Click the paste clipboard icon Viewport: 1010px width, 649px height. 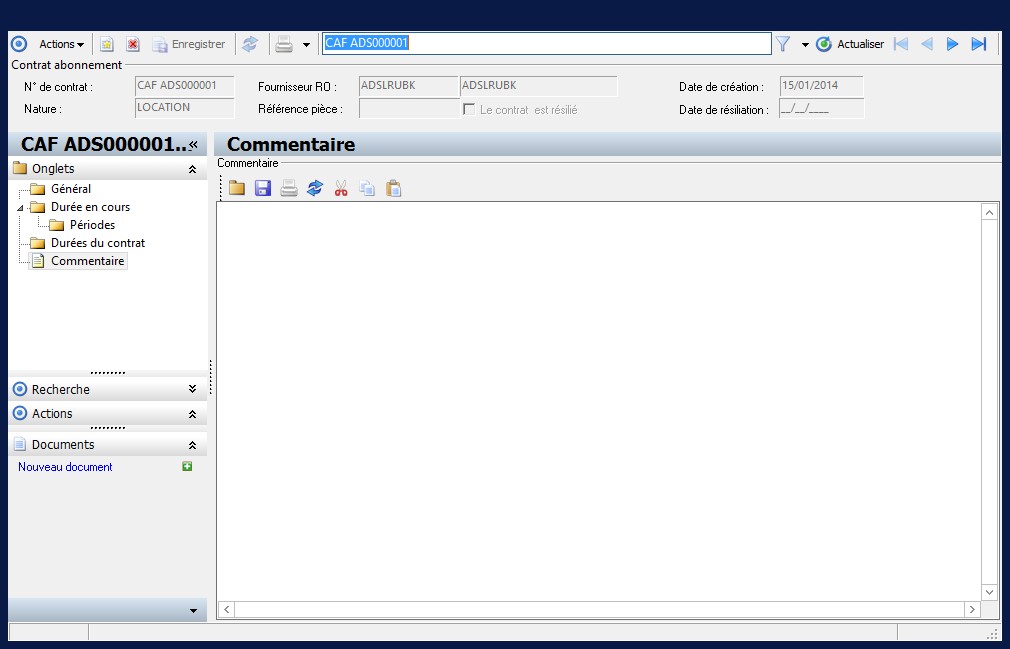coord(394,188)
